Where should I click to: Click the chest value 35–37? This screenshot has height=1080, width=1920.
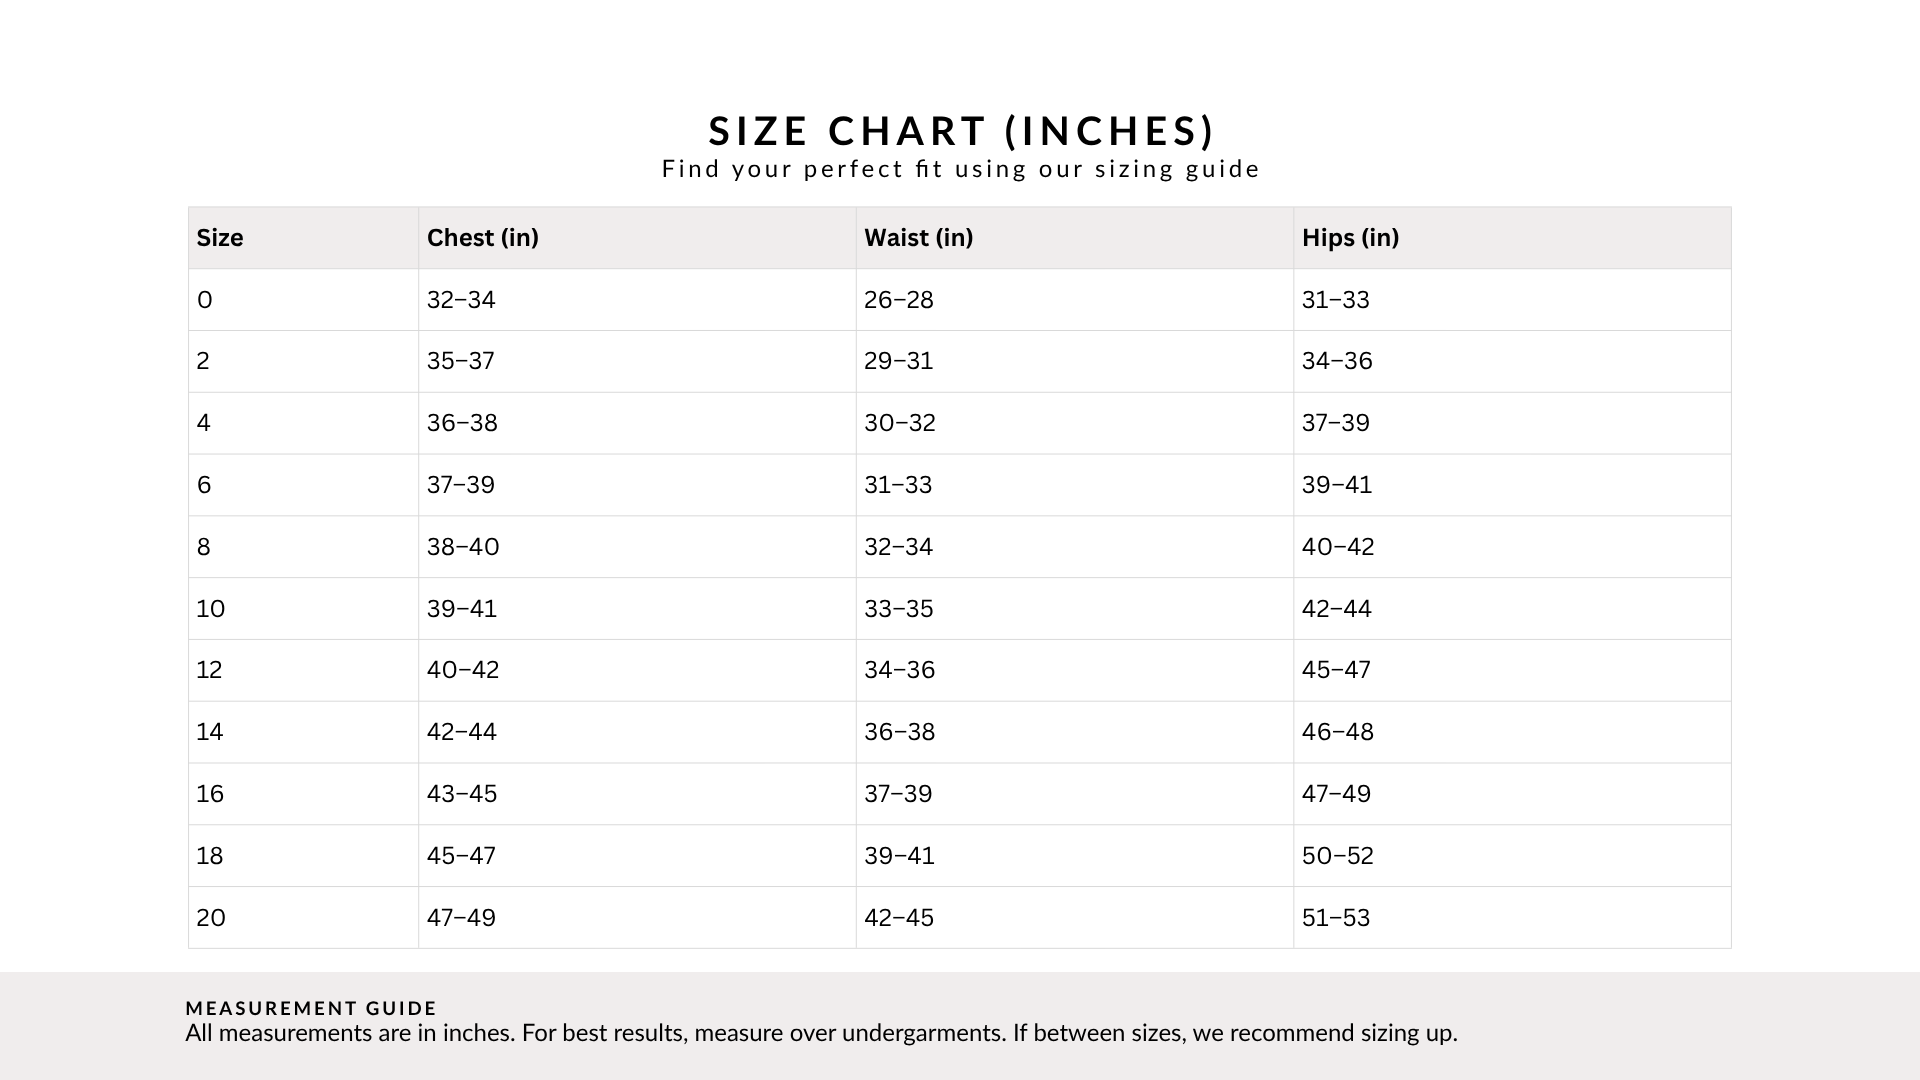(x=461, y=361)
